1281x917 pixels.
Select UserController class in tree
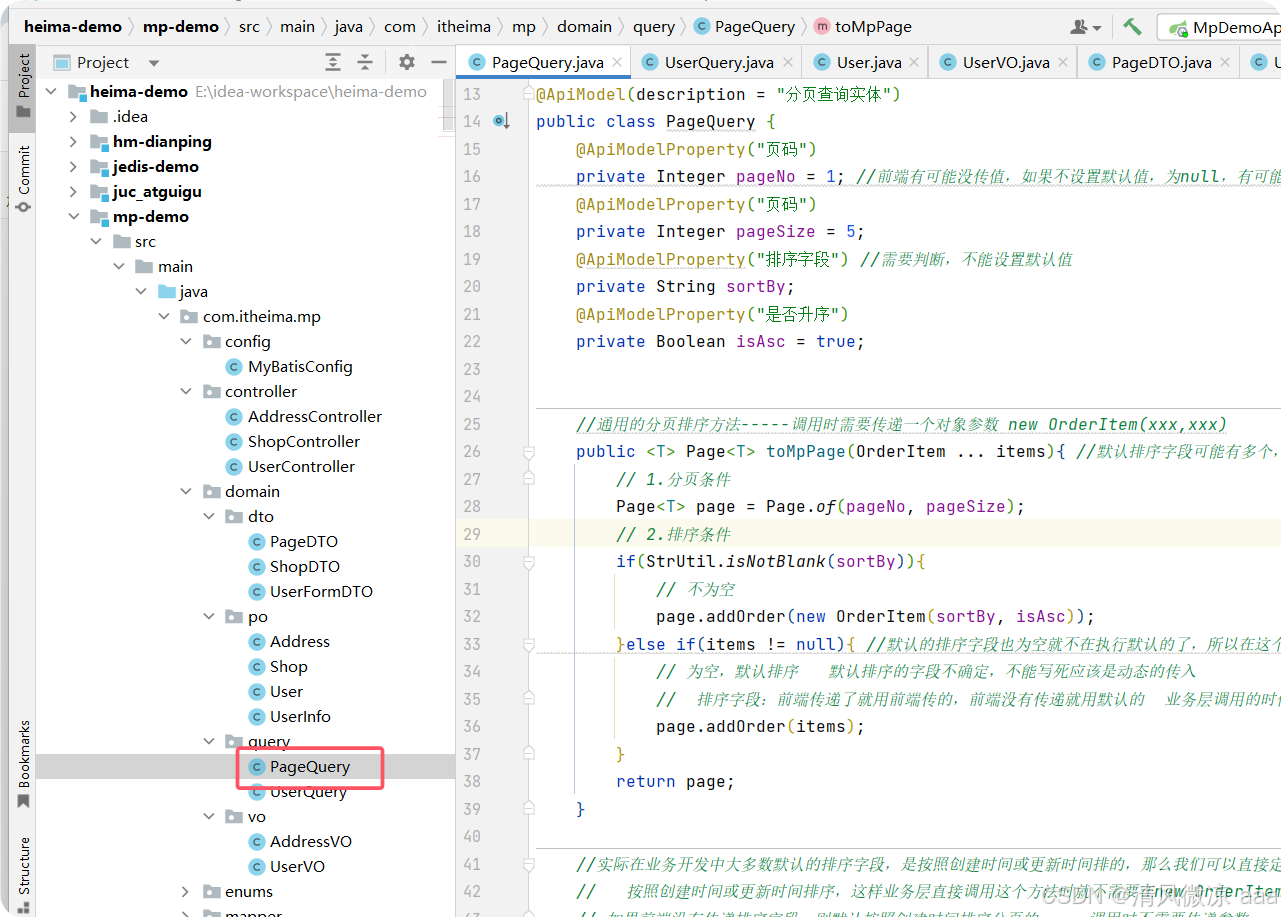tap(291, 467)
